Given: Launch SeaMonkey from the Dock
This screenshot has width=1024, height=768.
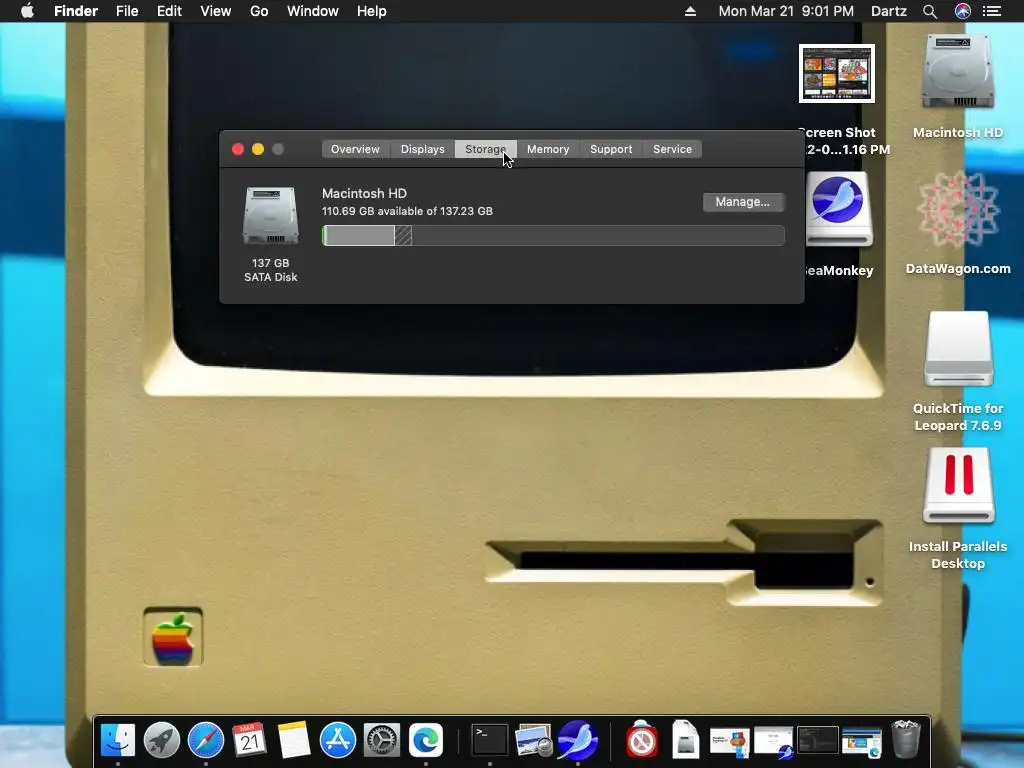Looking at the screenshot, I should (x=577, y=740).
